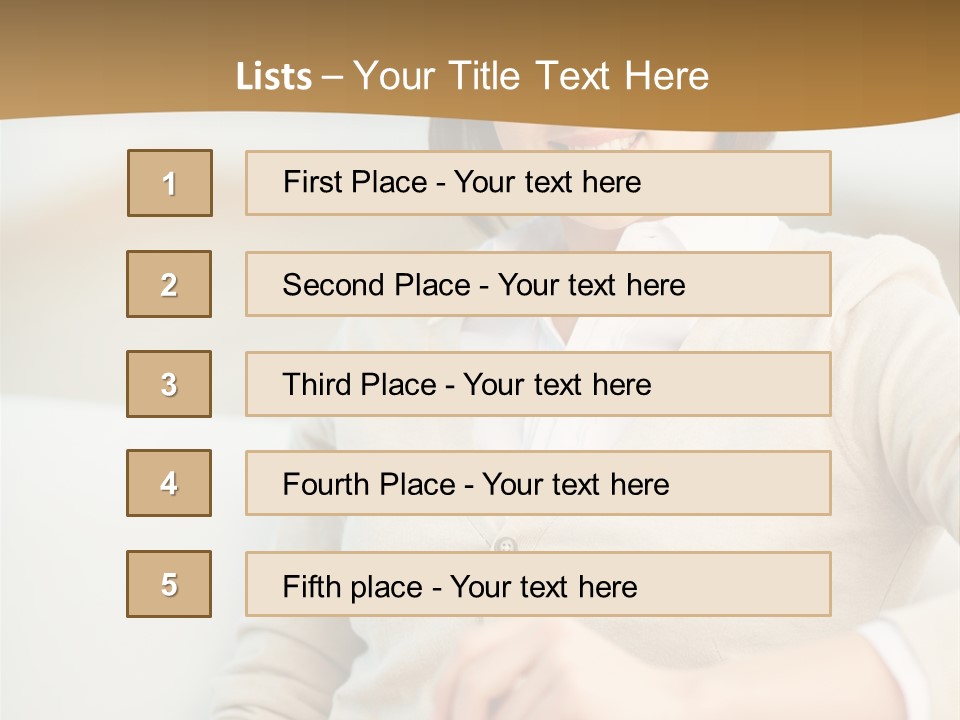Click "Your Title Text Here" in the title

531,76
